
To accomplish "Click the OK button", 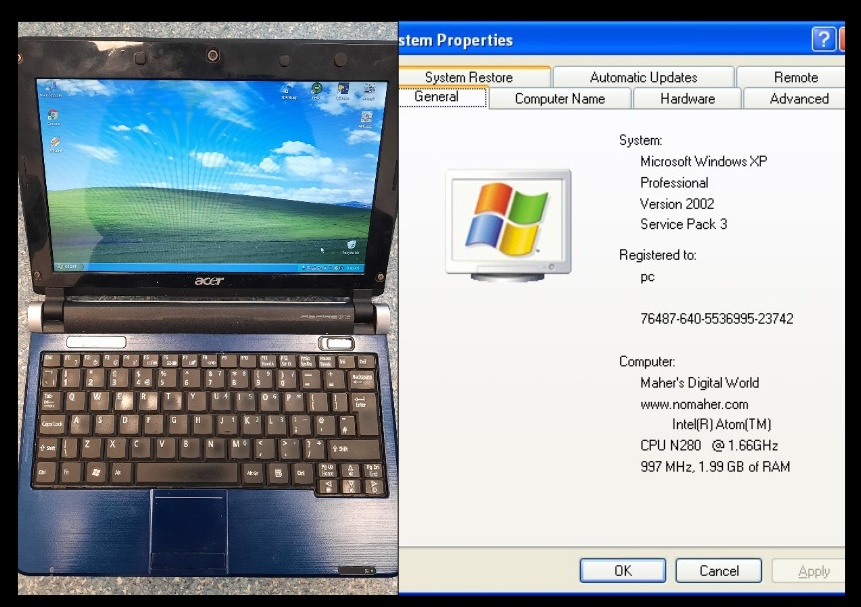I will 623,571.
